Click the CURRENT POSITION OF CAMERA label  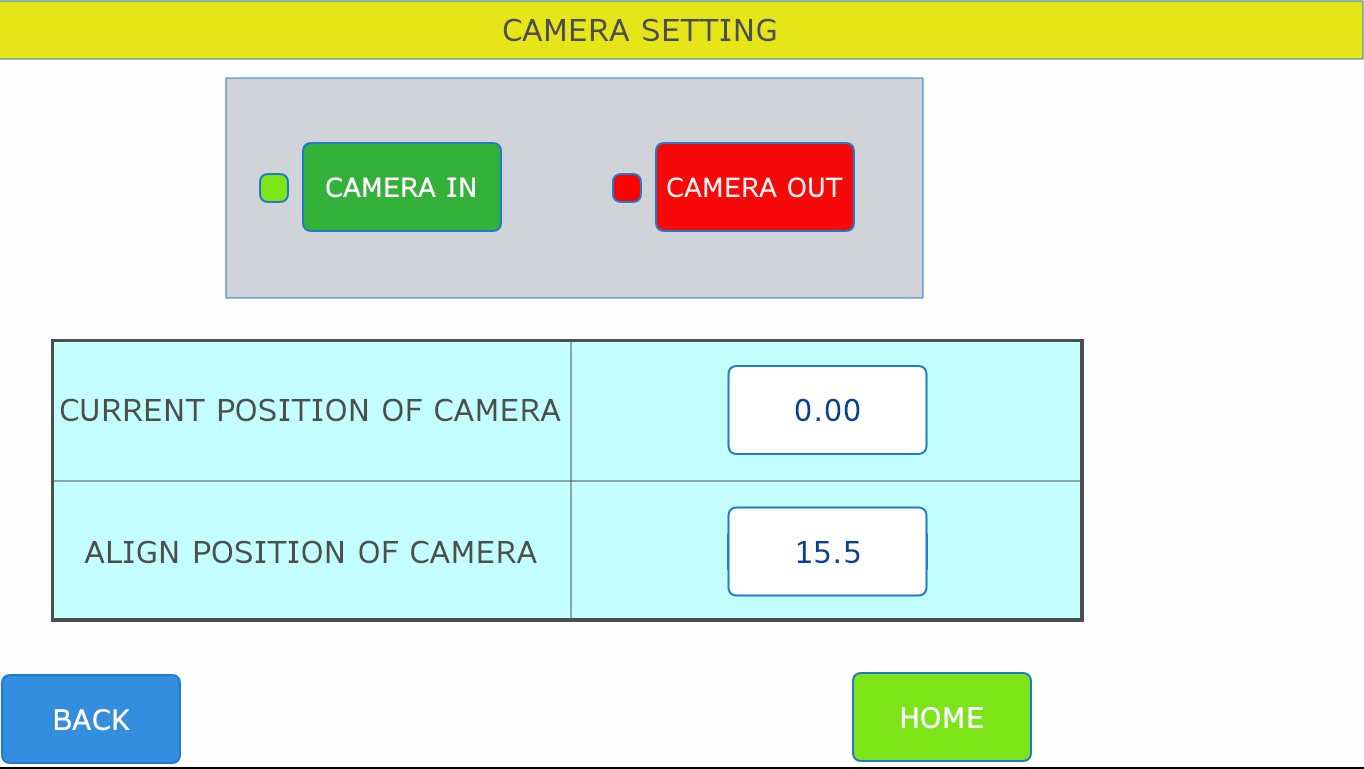point(310,411)
